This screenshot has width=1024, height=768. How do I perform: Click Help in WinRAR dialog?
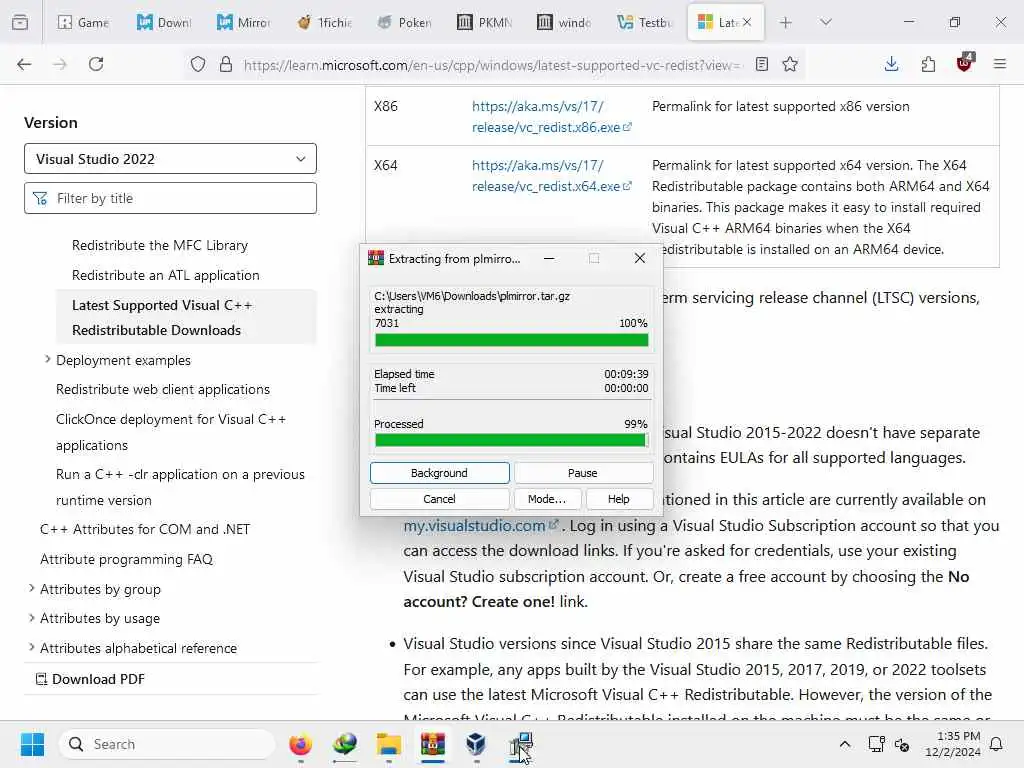tap(619, 499)
